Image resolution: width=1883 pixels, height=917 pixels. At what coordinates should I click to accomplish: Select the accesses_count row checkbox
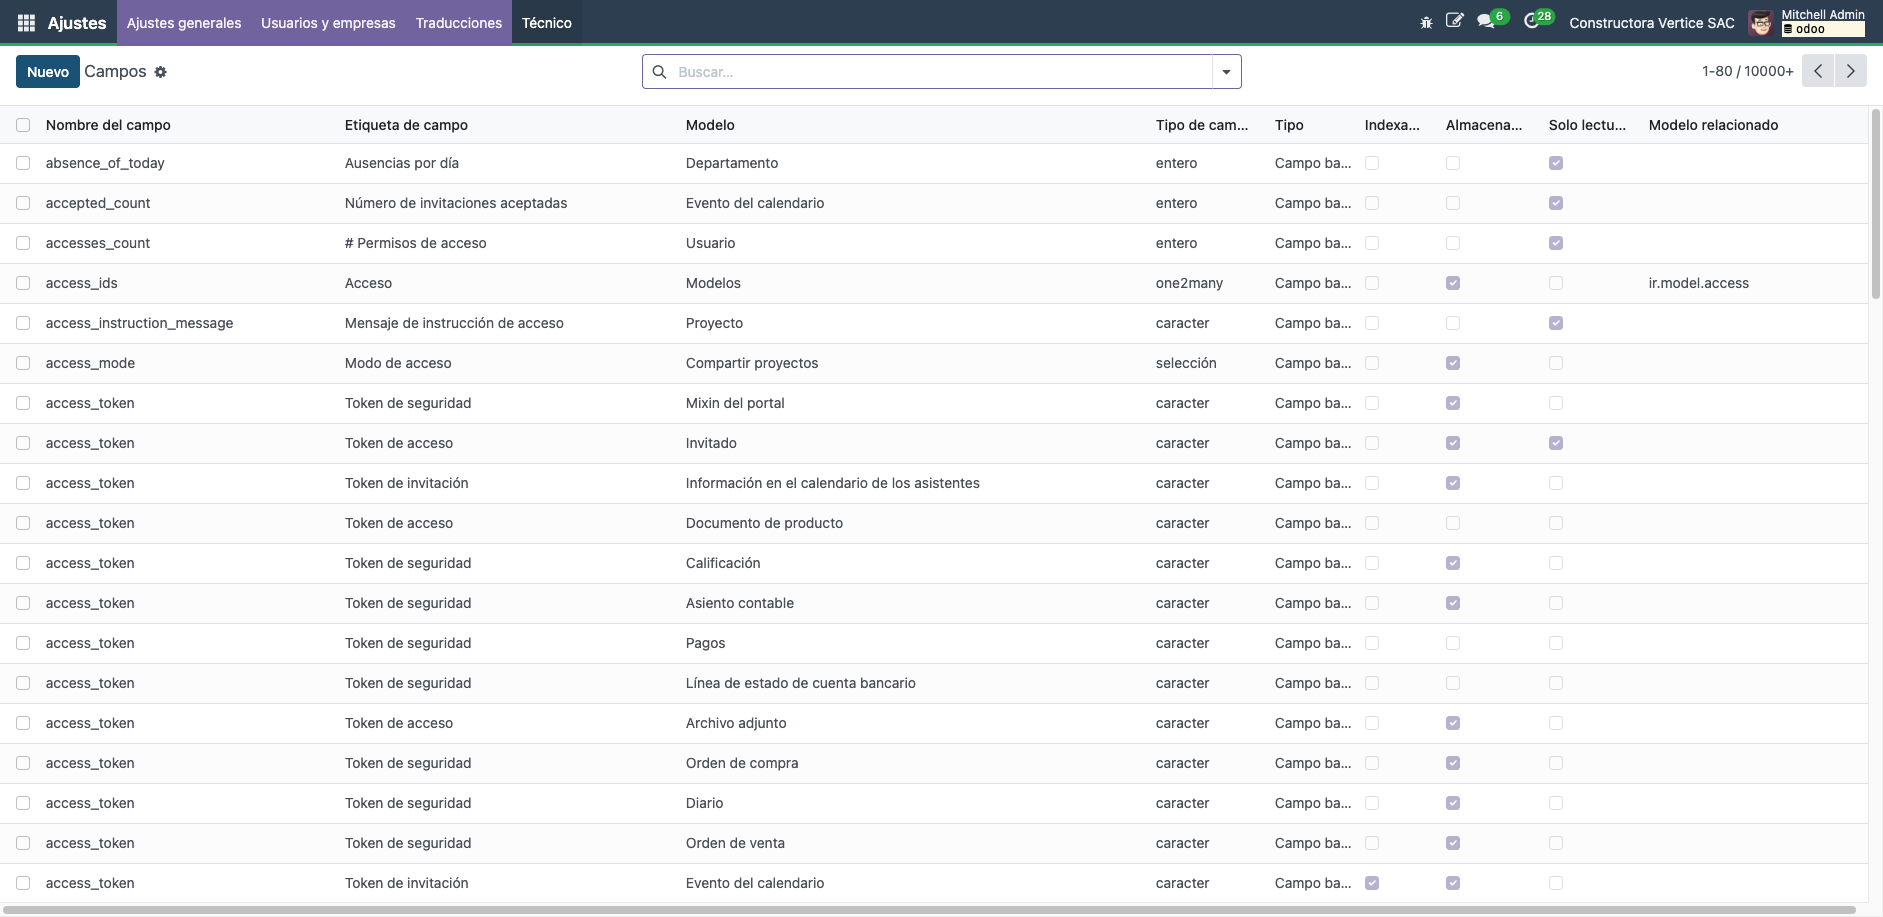[23, 243]
